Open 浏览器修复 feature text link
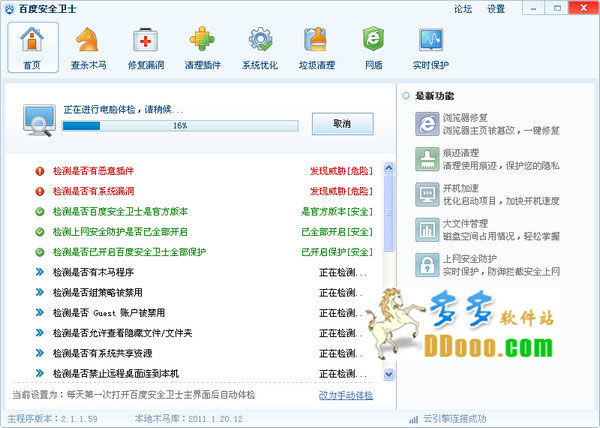This screenshot has width=600, height=428. pos(465,118)
